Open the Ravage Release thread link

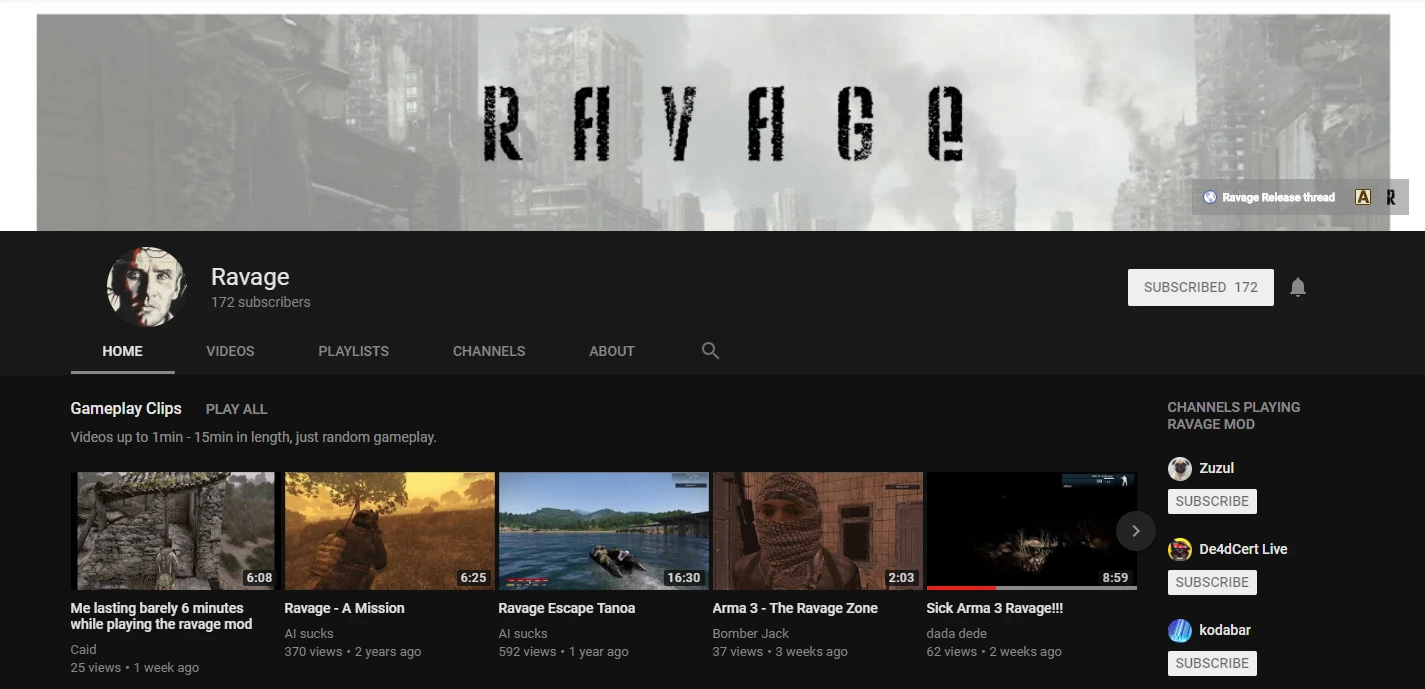(x=1278, y=197)
